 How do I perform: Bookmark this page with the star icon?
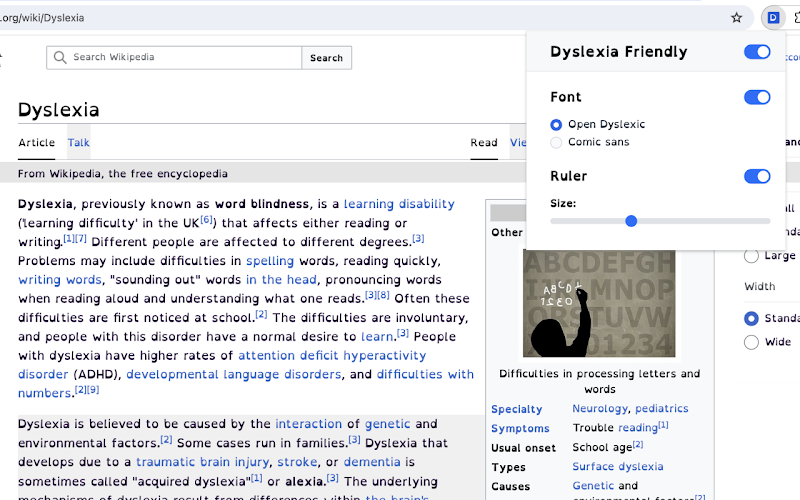coord(736,18)
